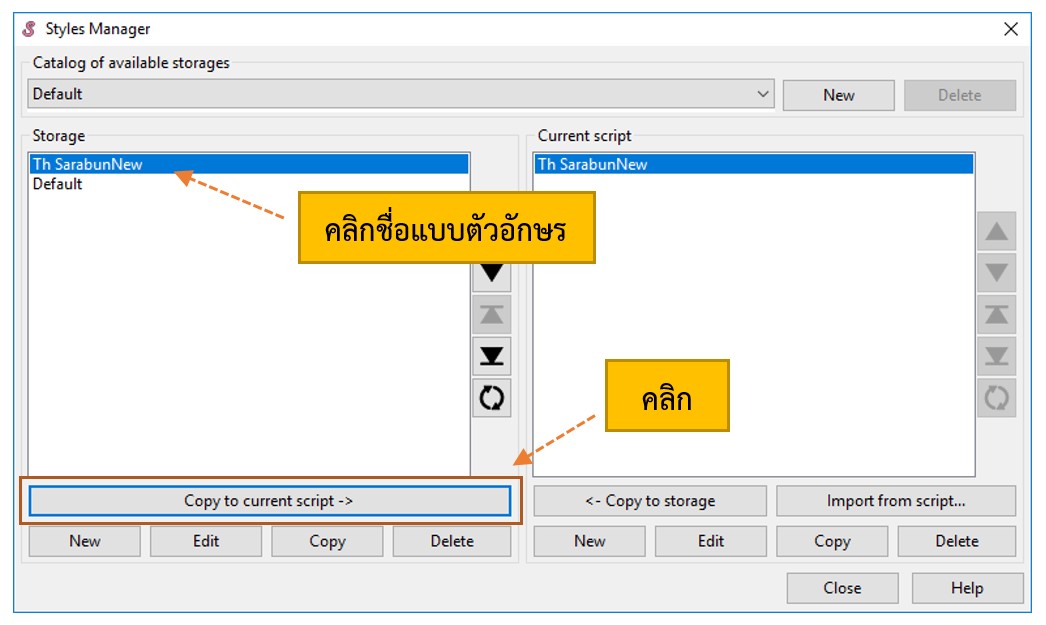Image resolution: width=1046 pixels, height=625 pixels.
Task: Click move up arrow for current script
Action: click(x=997, y=232)
